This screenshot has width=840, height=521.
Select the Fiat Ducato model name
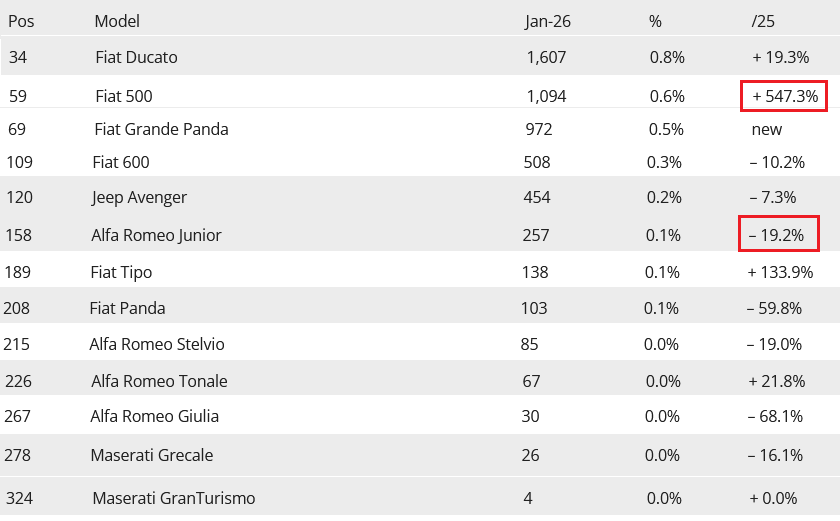point(136,57)
